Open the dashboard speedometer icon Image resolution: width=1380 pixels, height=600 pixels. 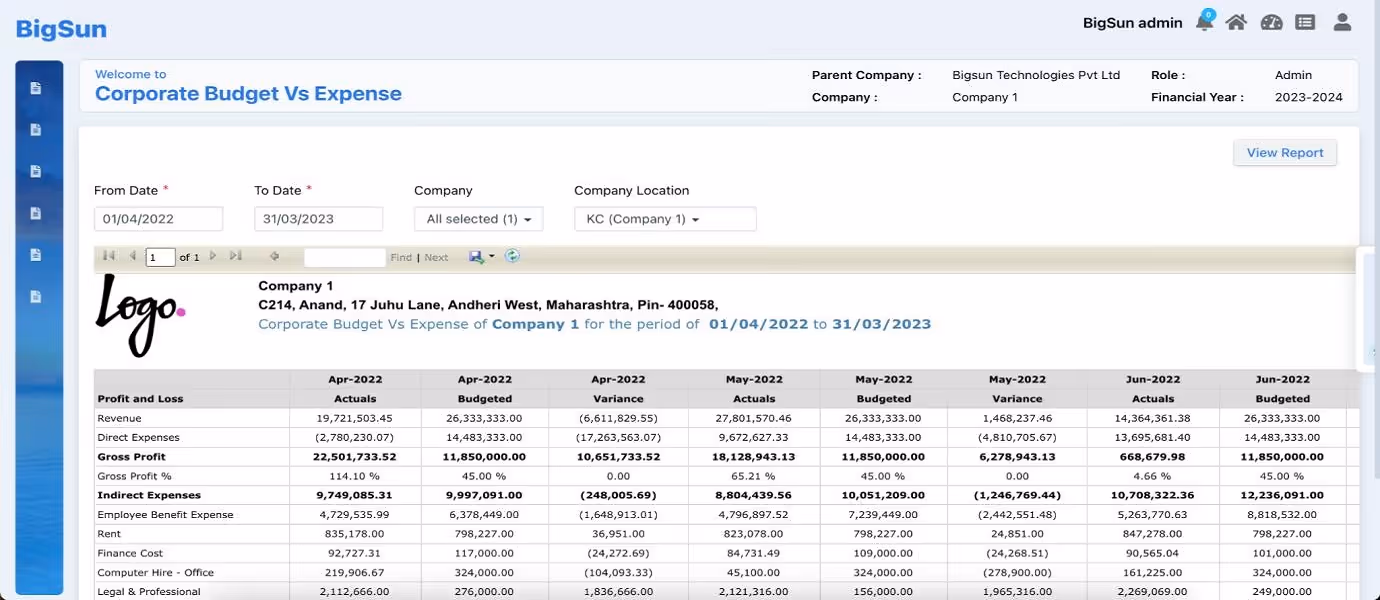1271,22
